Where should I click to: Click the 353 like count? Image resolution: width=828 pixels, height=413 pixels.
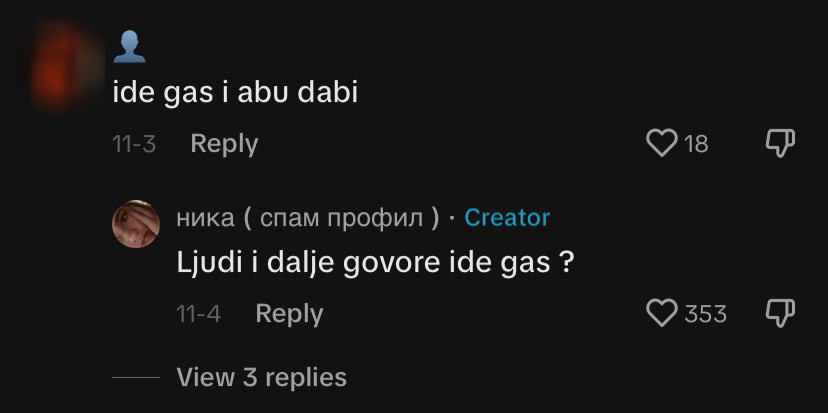(x=705, y=314)
